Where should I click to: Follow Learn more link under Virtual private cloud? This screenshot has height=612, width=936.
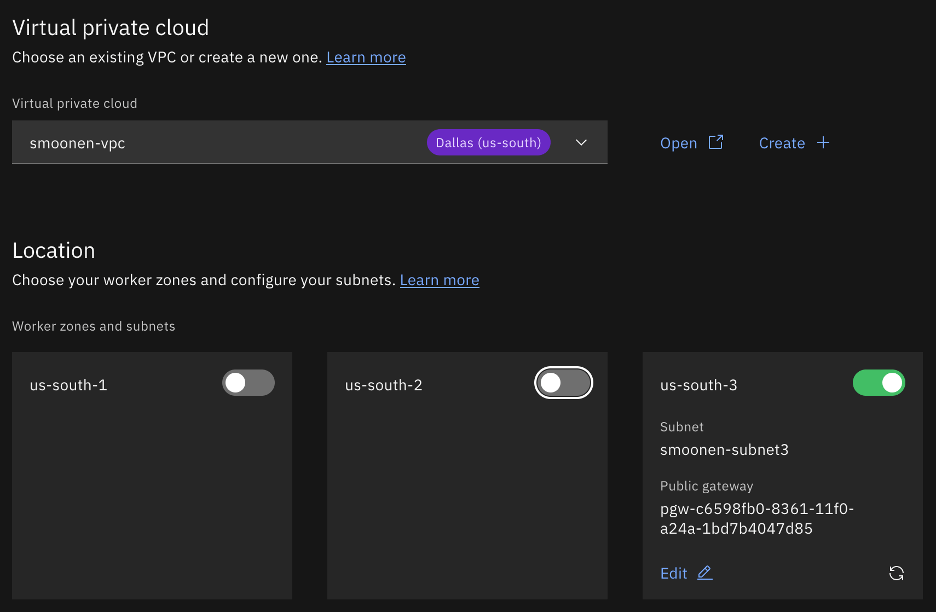click(365, 57)
